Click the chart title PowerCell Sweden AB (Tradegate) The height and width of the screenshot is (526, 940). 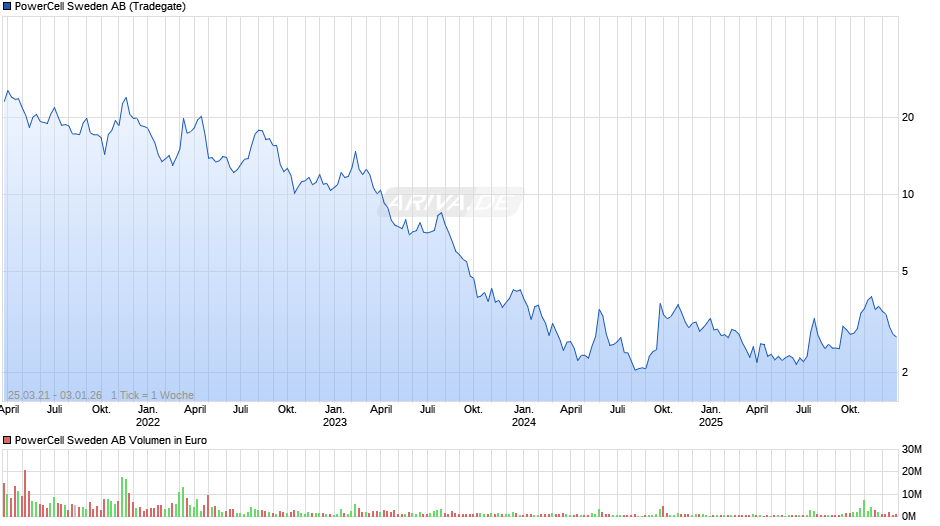tap(100, 7)
